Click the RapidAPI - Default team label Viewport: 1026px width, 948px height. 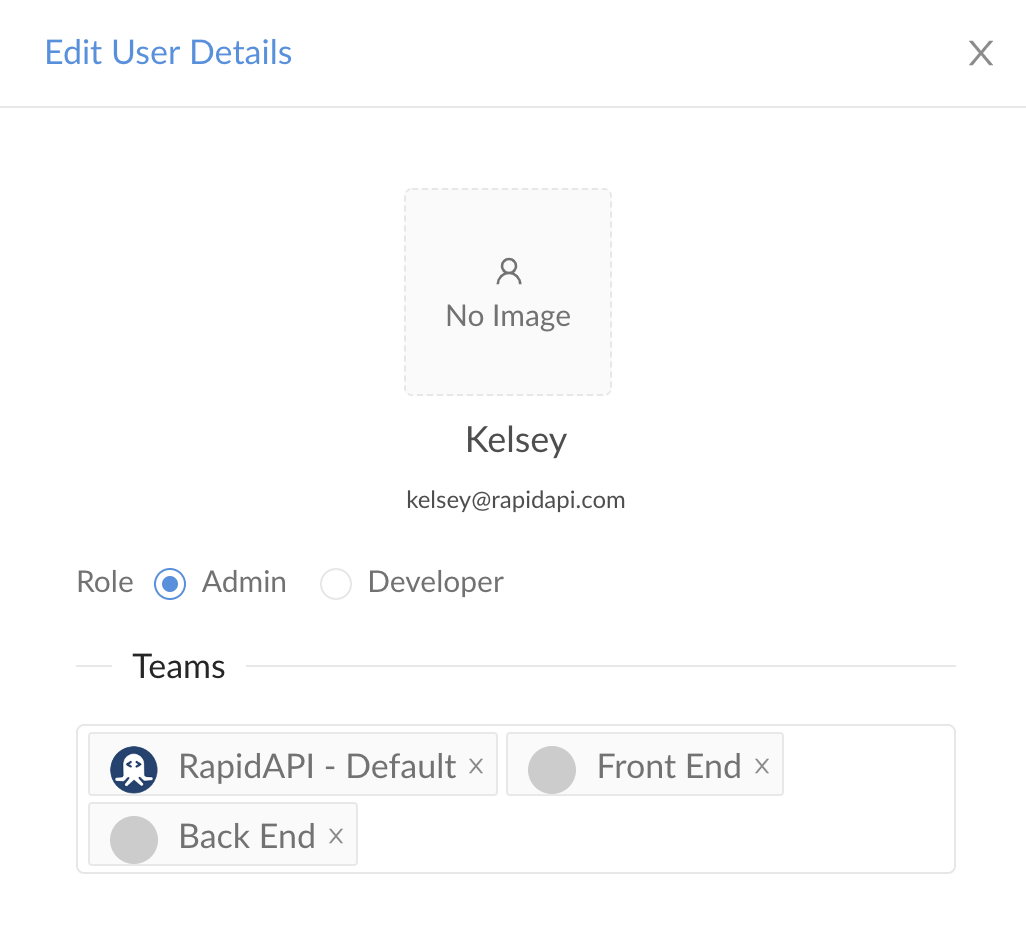317,766
